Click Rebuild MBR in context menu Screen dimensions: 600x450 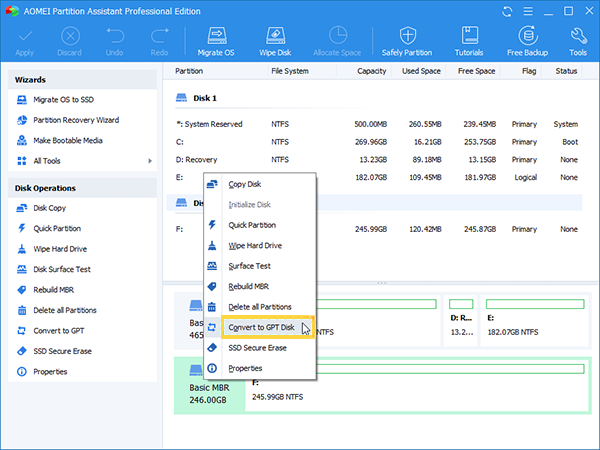[260, 287]
